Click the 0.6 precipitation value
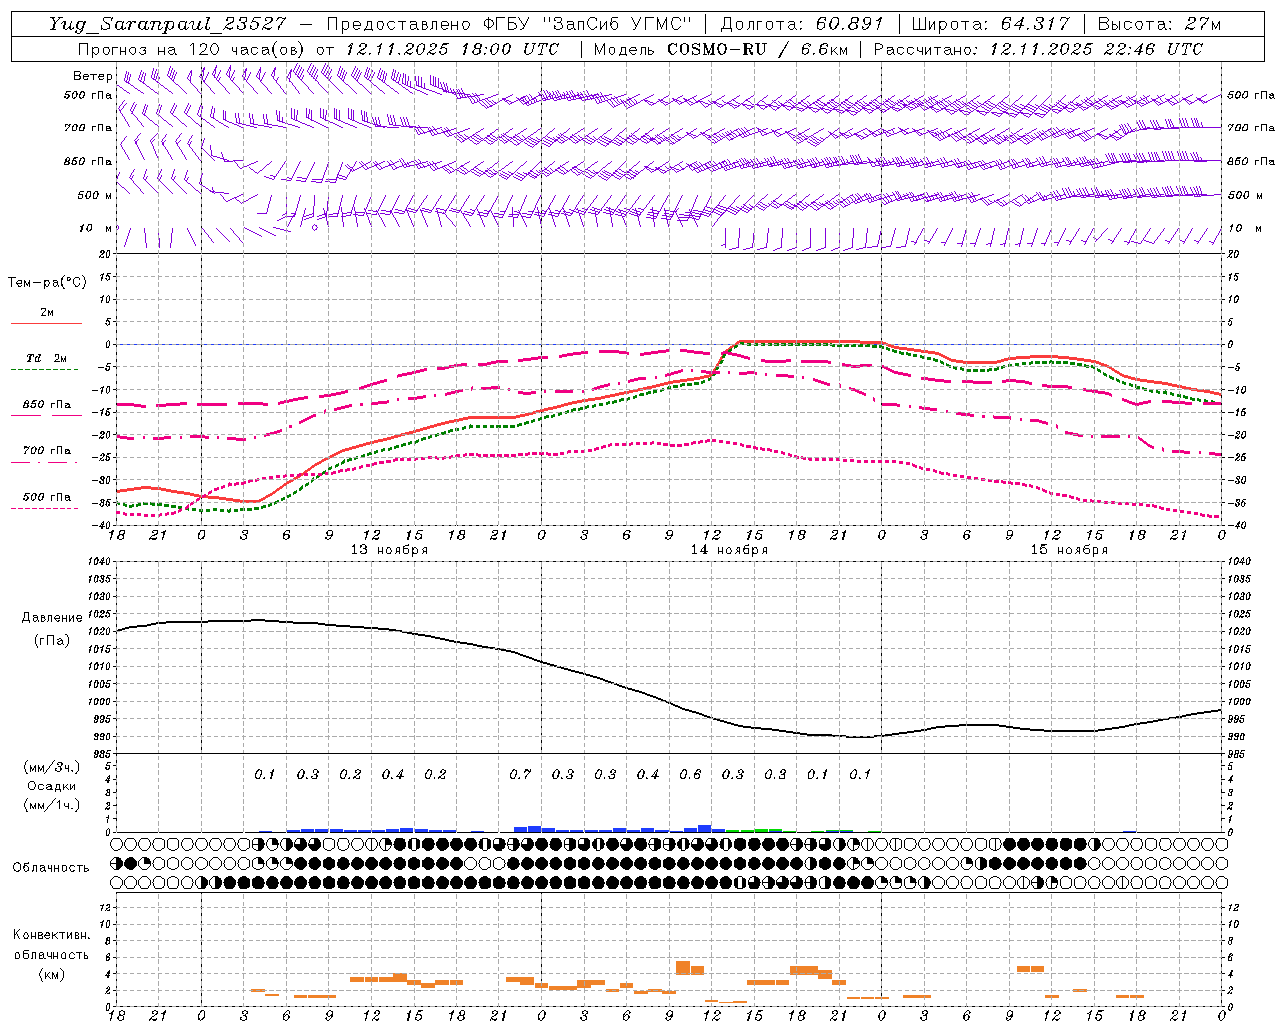The width and height of the screenshot is (1280, 1024). (690, 774)
